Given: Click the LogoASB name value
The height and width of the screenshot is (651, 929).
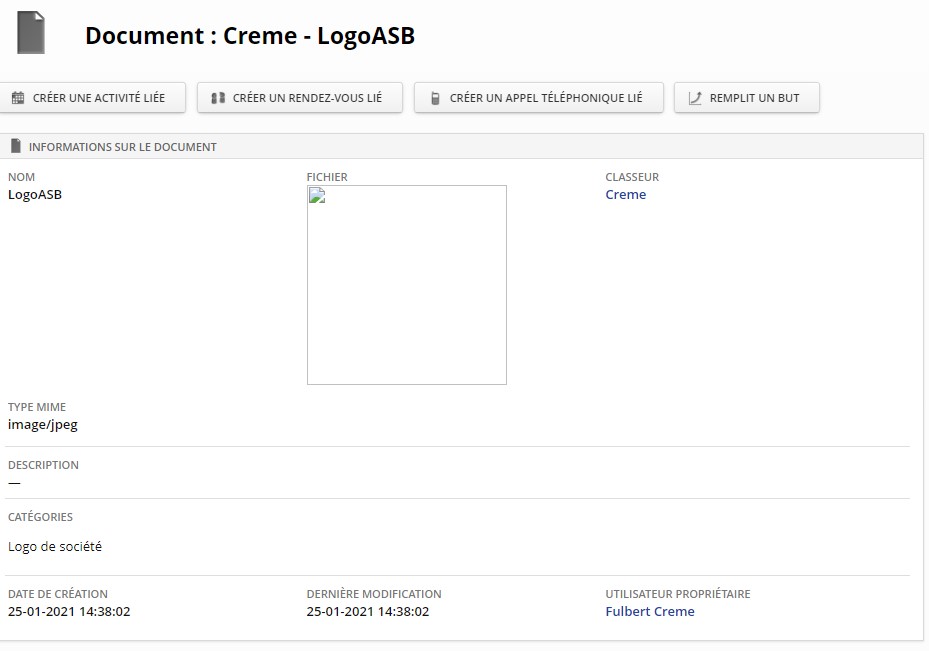Looking at the screenshot, I should (x=35, y=194).
